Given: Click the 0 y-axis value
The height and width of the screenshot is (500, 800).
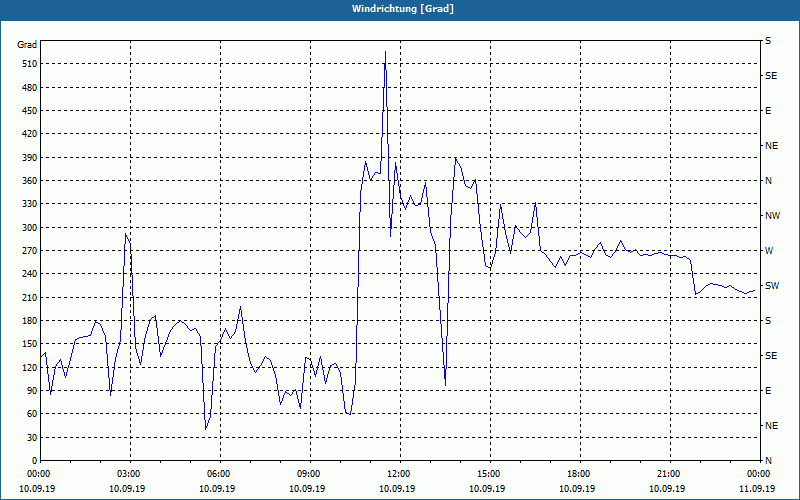Looking at the screenshot, I should click(x=35, y=461).
